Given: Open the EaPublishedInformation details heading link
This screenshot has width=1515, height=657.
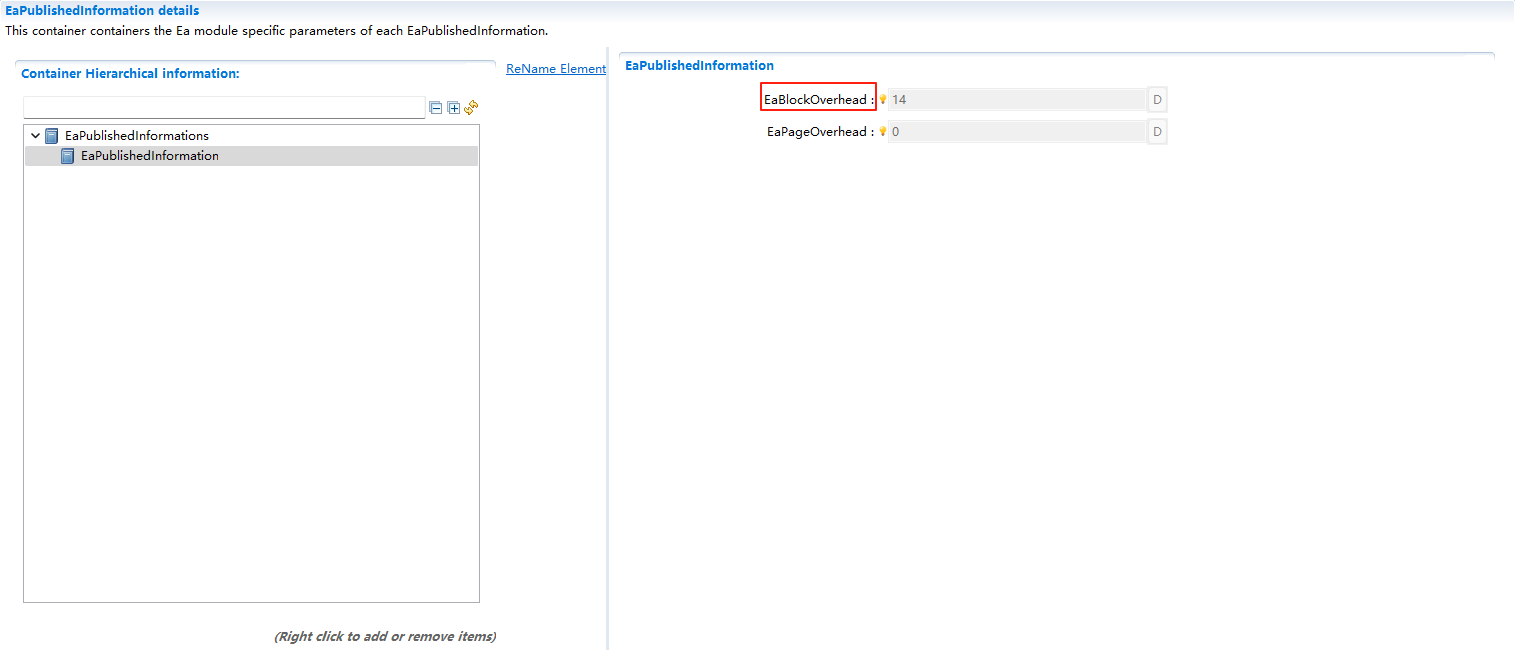Looking at the screenshot, I should [102, 10].
